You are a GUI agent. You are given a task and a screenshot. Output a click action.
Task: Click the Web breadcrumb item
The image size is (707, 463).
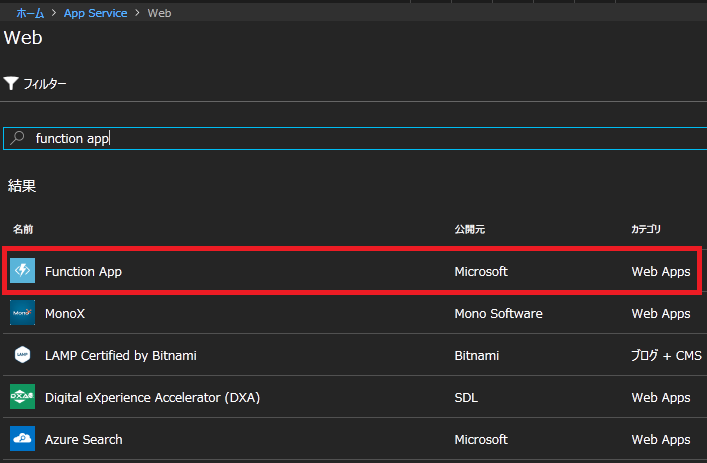(159, 13)
